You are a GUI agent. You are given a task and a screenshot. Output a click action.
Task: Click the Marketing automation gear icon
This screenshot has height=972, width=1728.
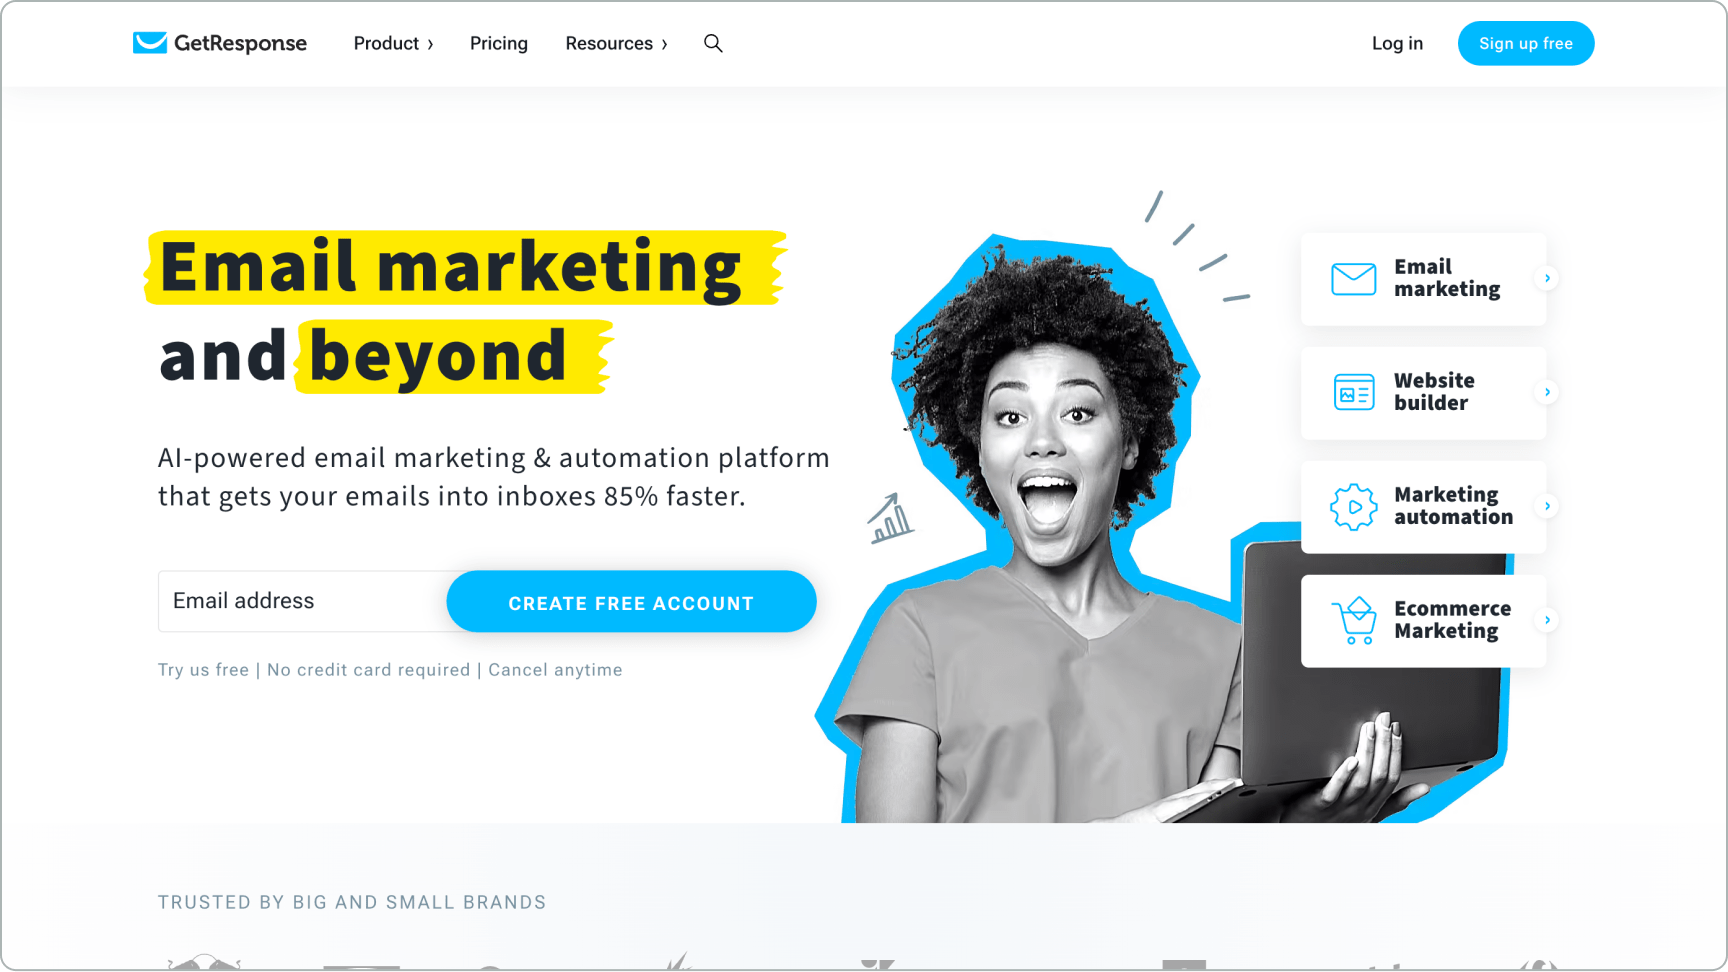pos(1354,507)
